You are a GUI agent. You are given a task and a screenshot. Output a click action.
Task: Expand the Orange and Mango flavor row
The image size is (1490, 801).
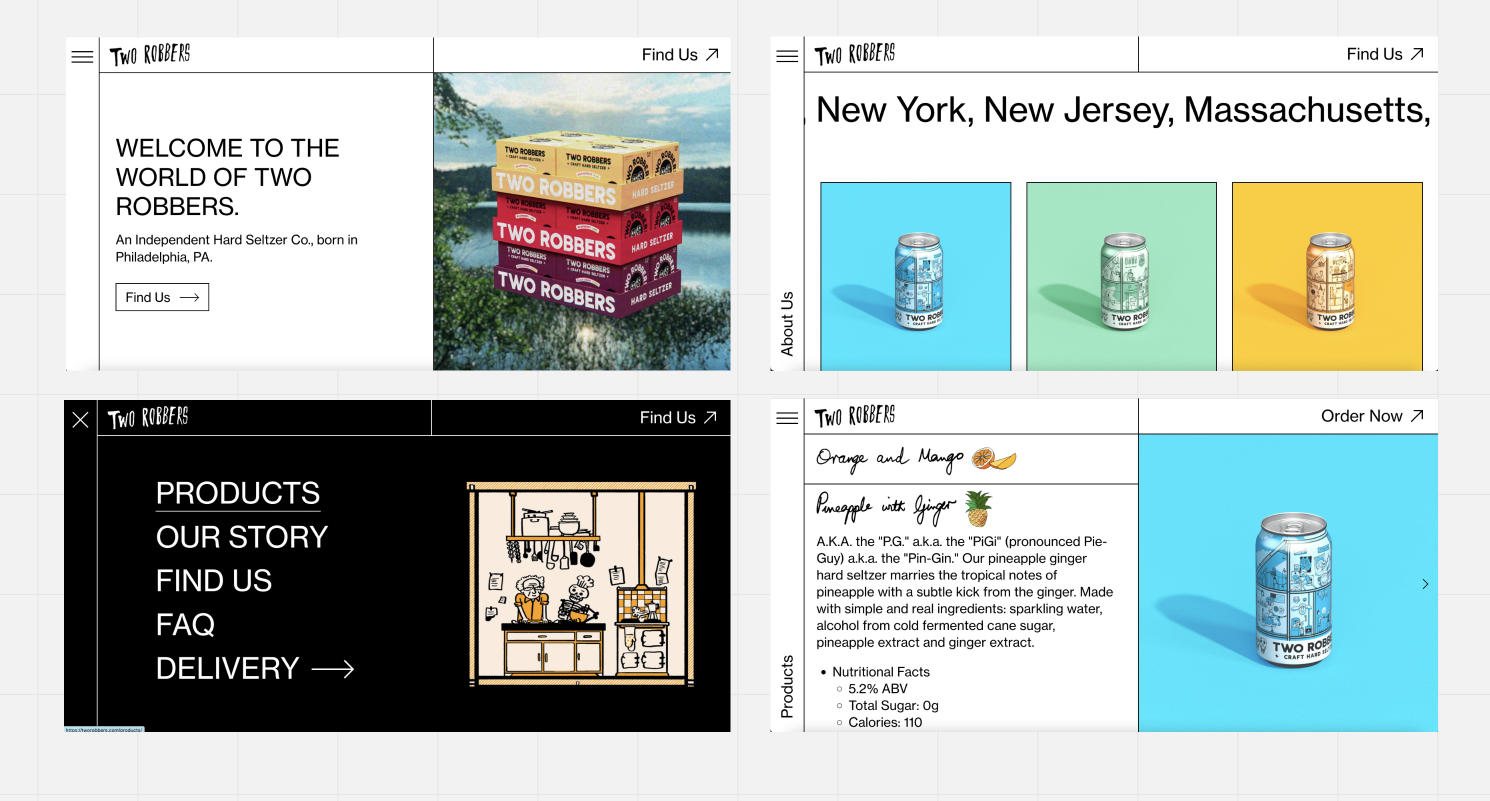coord(971,459)
